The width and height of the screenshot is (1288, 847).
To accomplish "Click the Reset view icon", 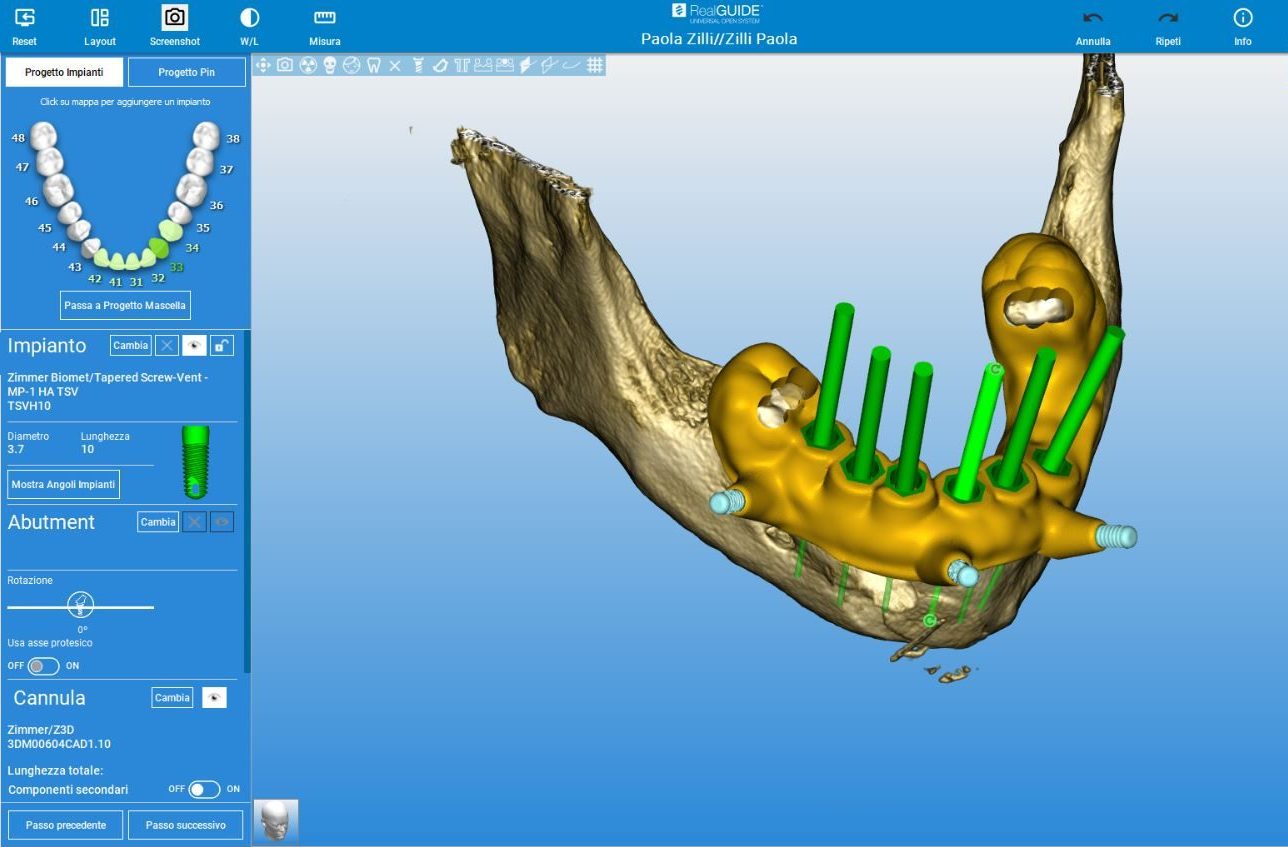I will pos(25,18).
